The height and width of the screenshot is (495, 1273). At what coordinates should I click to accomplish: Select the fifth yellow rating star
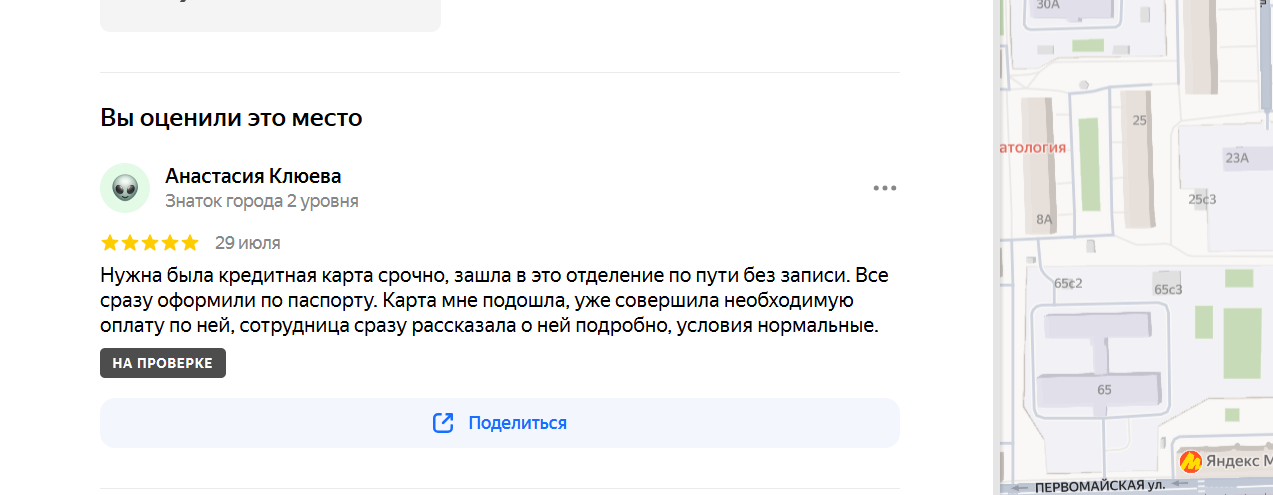[190, 243]
